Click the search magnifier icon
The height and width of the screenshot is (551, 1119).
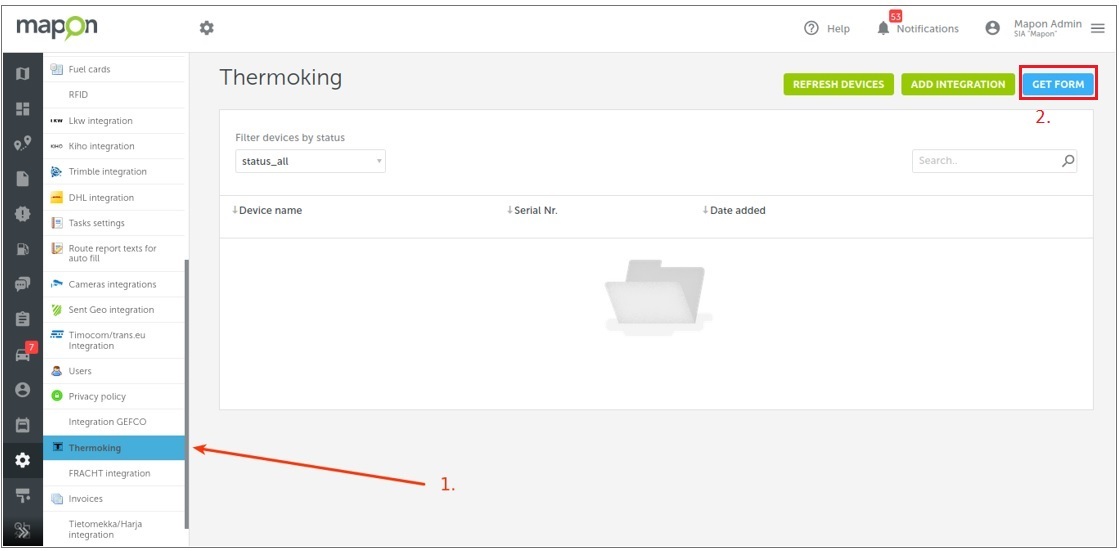click(1068, 161)
